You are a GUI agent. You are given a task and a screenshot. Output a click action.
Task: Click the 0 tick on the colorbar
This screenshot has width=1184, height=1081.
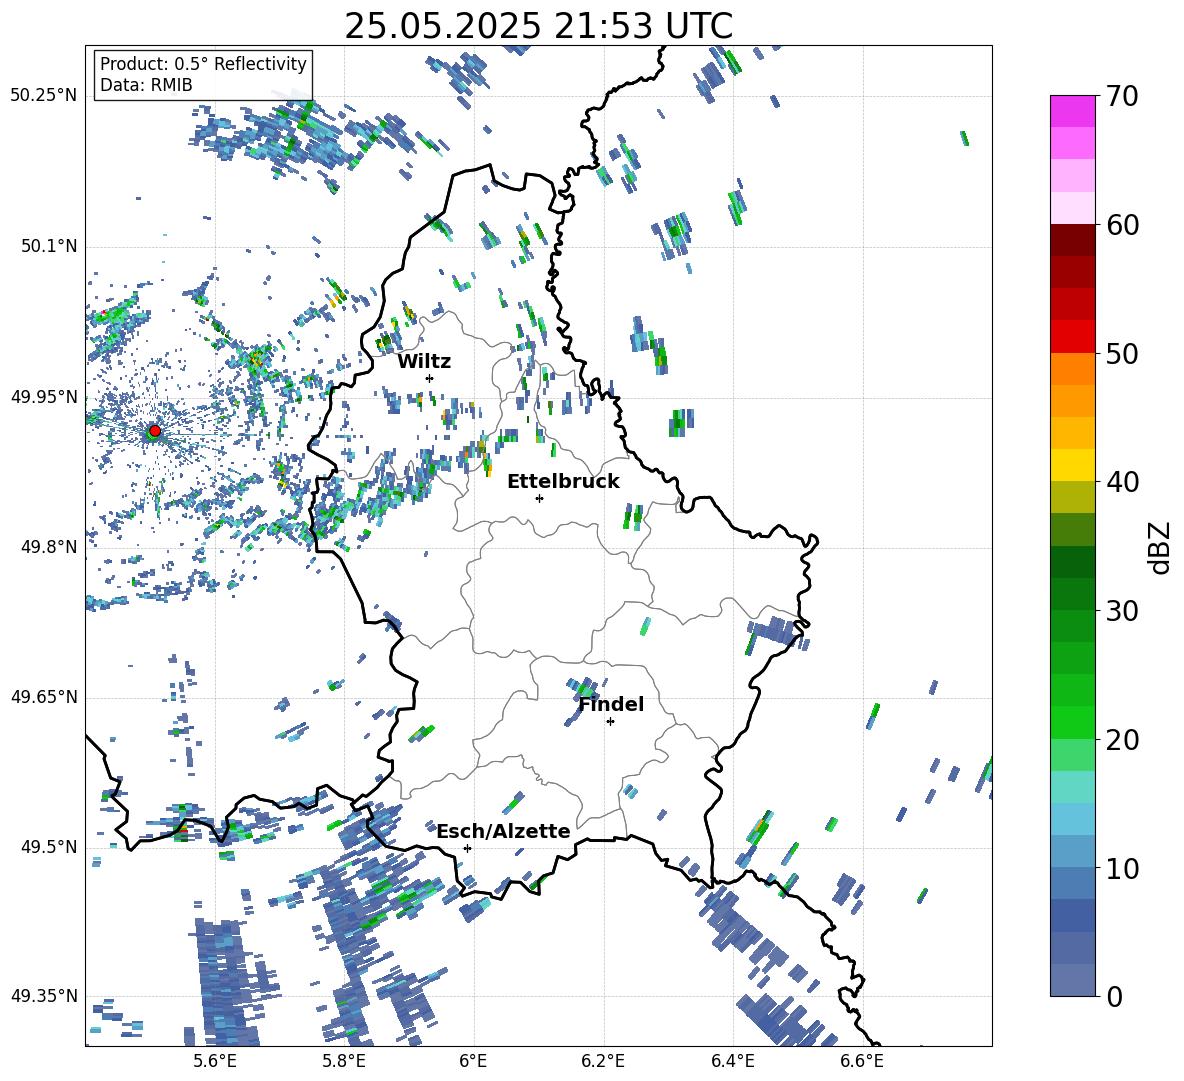(x=1114, y=996)
